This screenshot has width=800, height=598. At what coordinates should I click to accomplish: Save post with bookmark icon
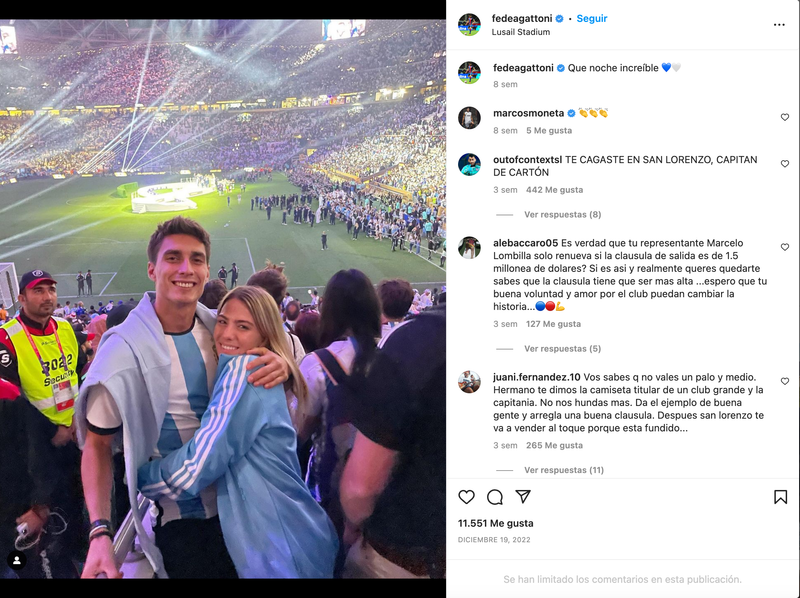click(780, 497)
